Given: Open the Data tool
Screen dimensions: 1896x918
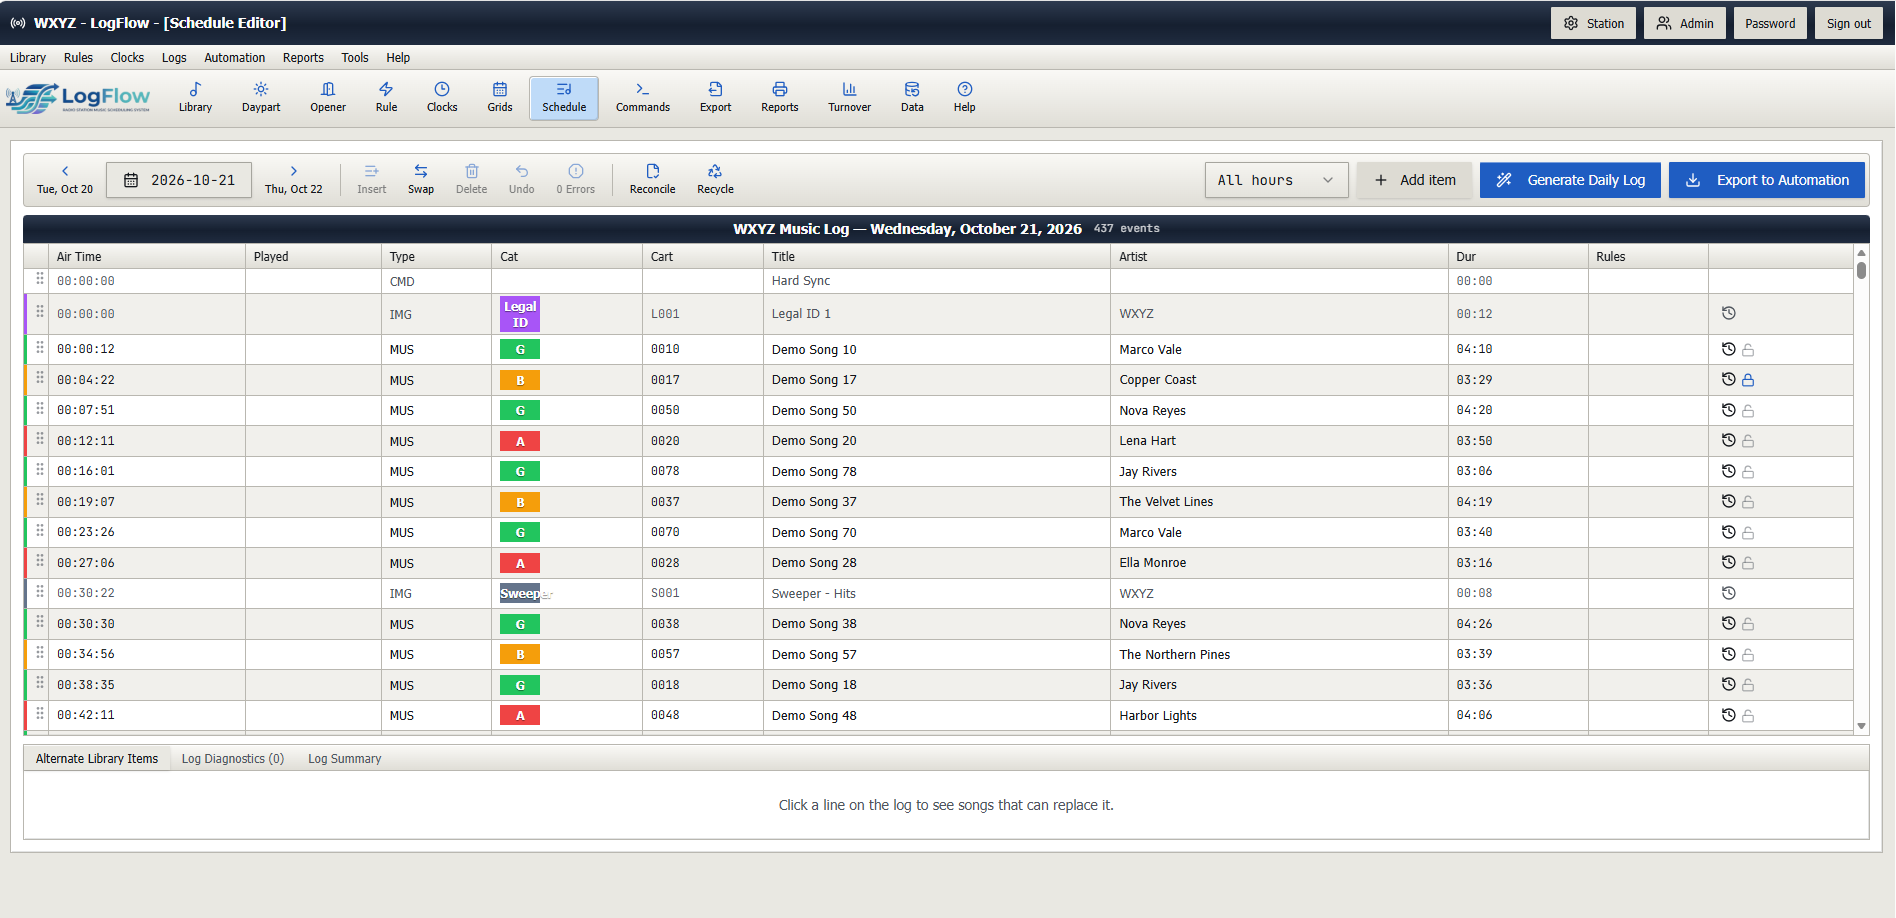Looking at the screenshot, I should coord(912,98).
